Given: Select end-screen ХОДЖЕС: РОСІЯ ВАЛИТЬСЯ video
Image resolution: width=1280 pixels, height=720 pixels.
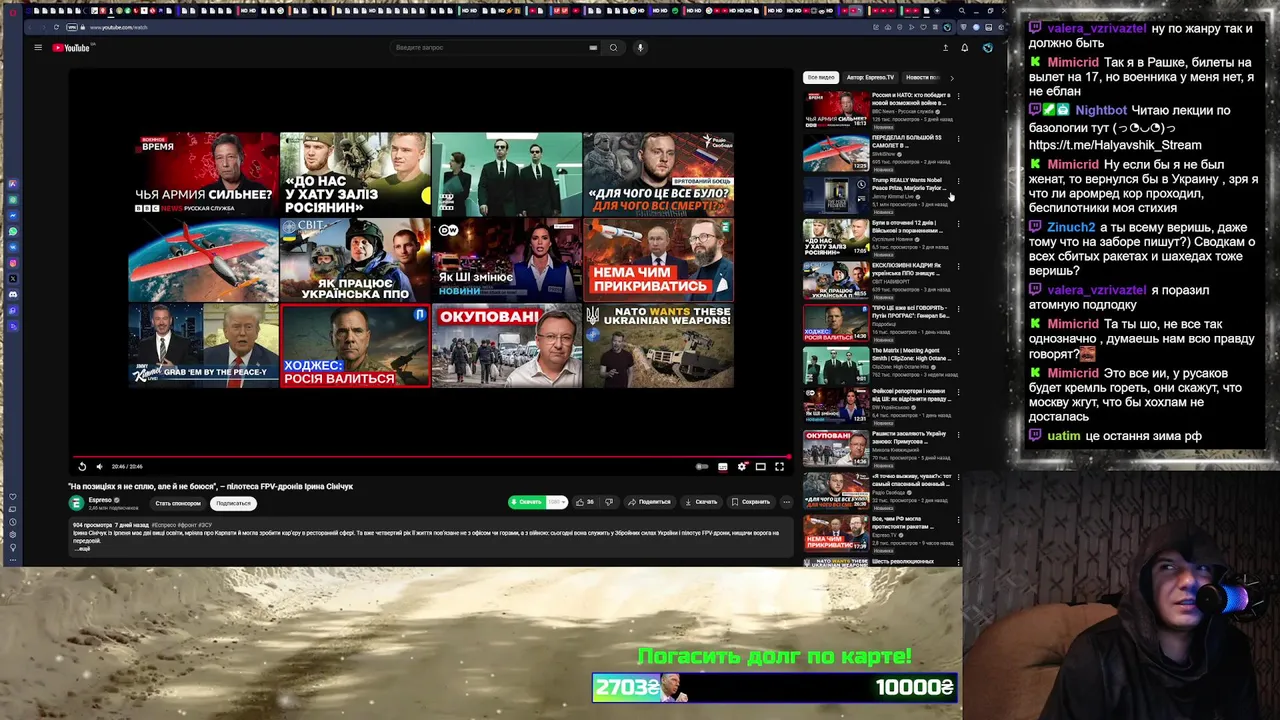Looking at the screenshot, I should pos(355,346).
